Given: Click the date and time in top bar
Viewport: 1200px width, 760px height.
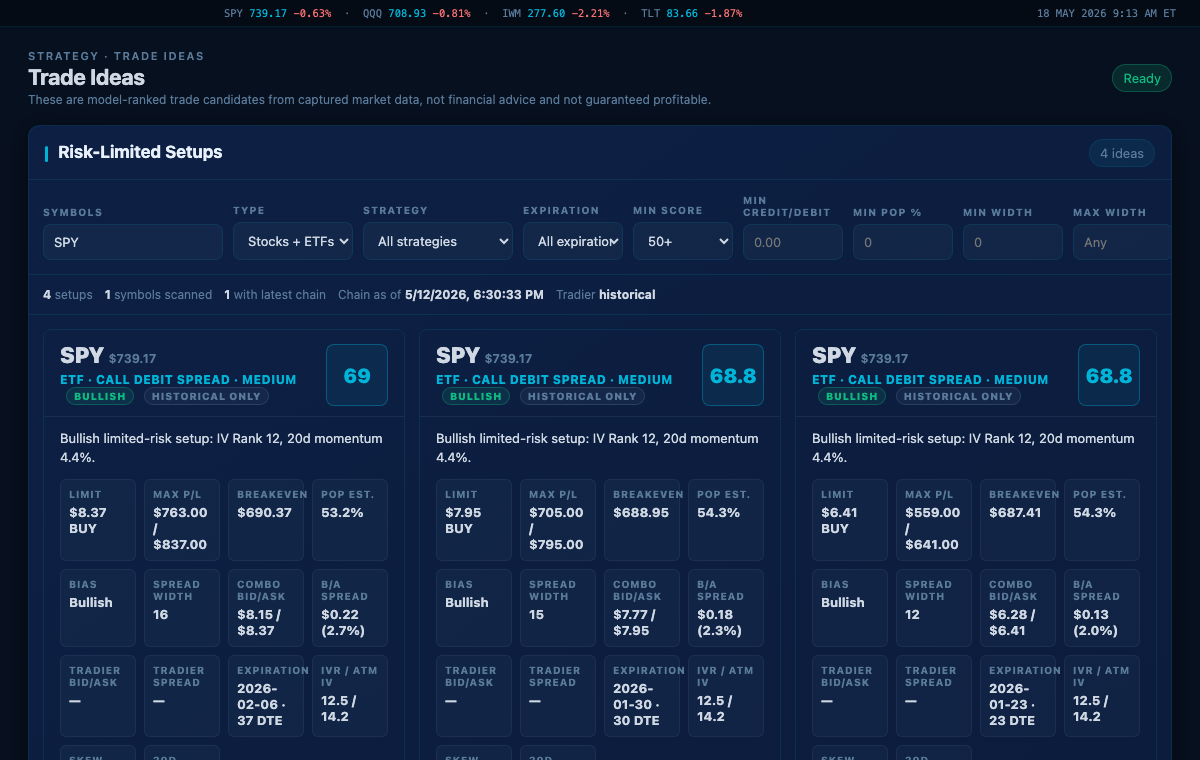Looking at the screenshot, I should [1106, 14].
